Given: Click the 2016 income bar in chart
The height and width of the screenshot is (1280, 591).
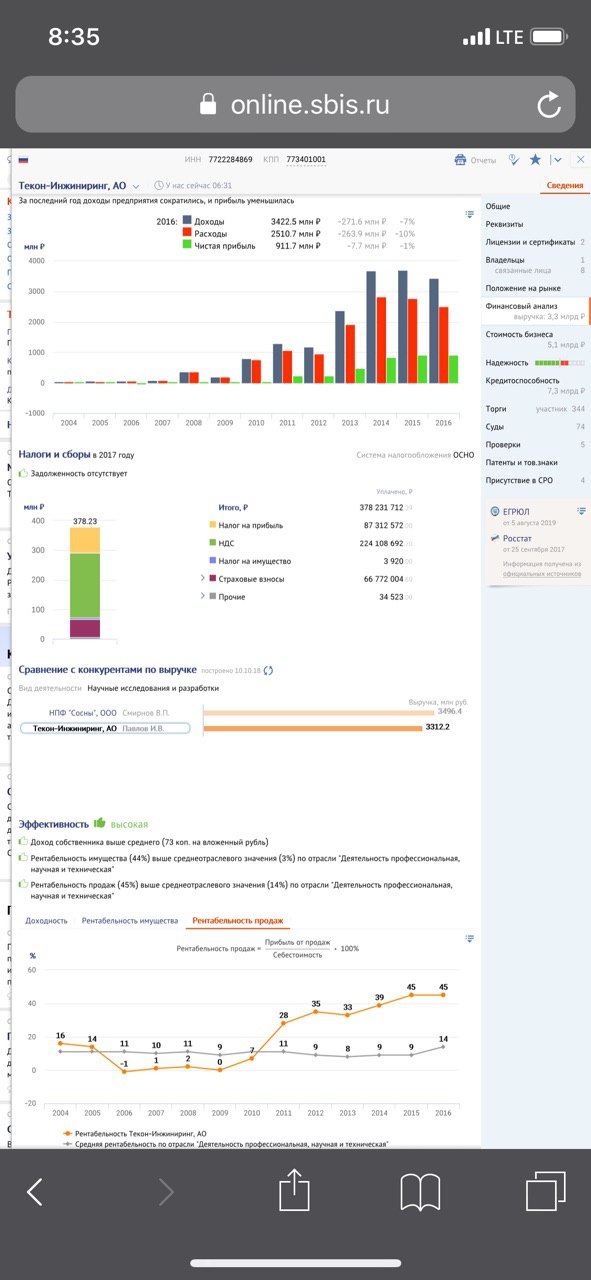Looking at the screenshot, I should tap(433, 331).
